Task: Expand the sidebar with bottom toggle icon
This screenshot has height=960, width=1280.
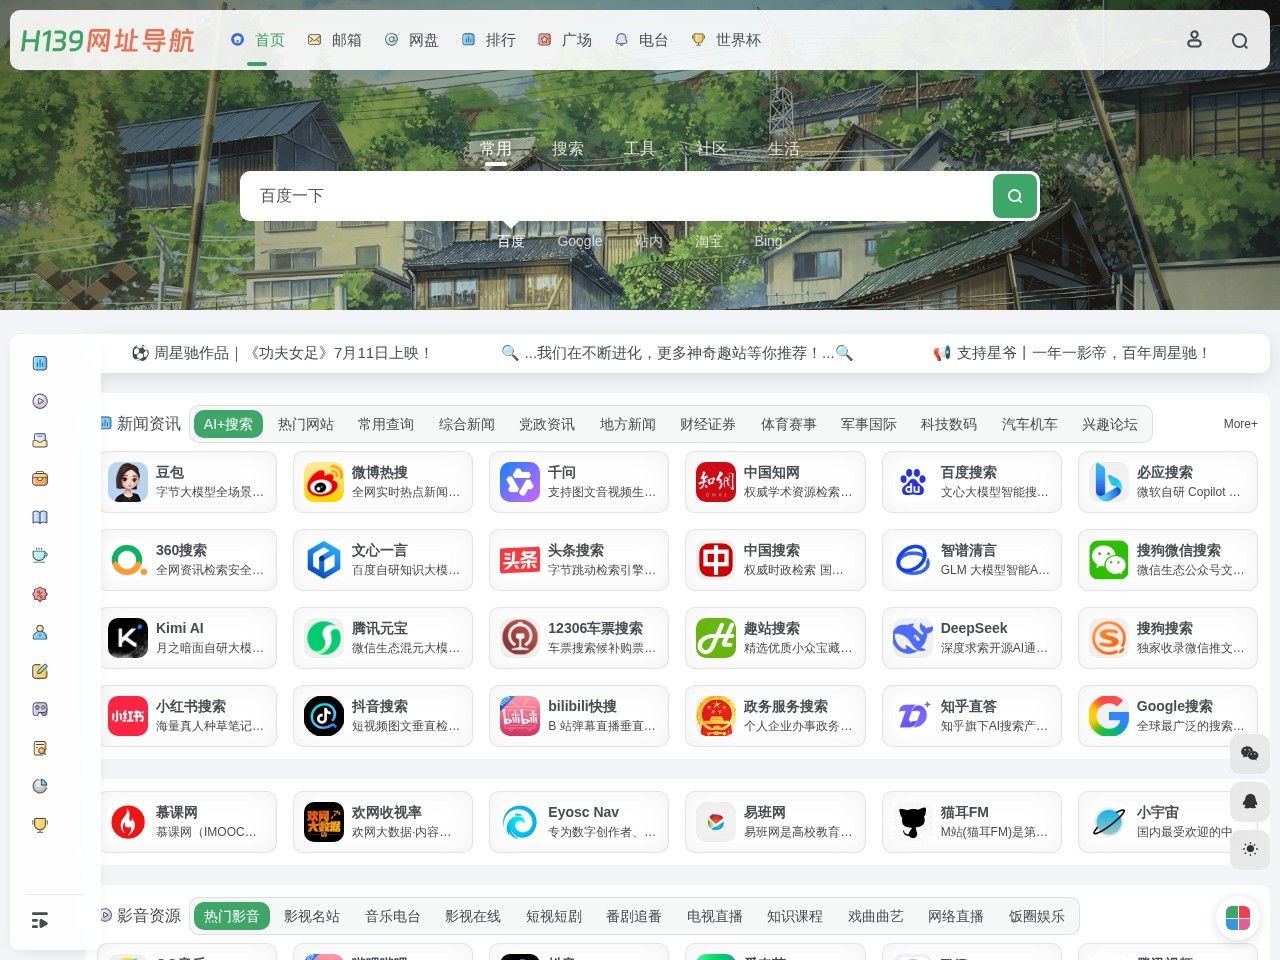Action: pyautogui.click(x=40, y=921)
